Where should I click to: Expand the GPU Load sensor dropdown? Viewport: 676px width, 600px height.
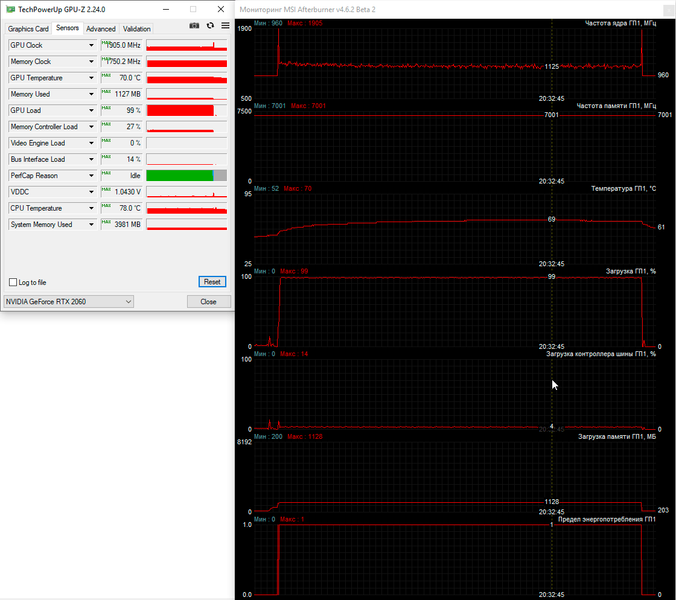click(x=91, y=110)
